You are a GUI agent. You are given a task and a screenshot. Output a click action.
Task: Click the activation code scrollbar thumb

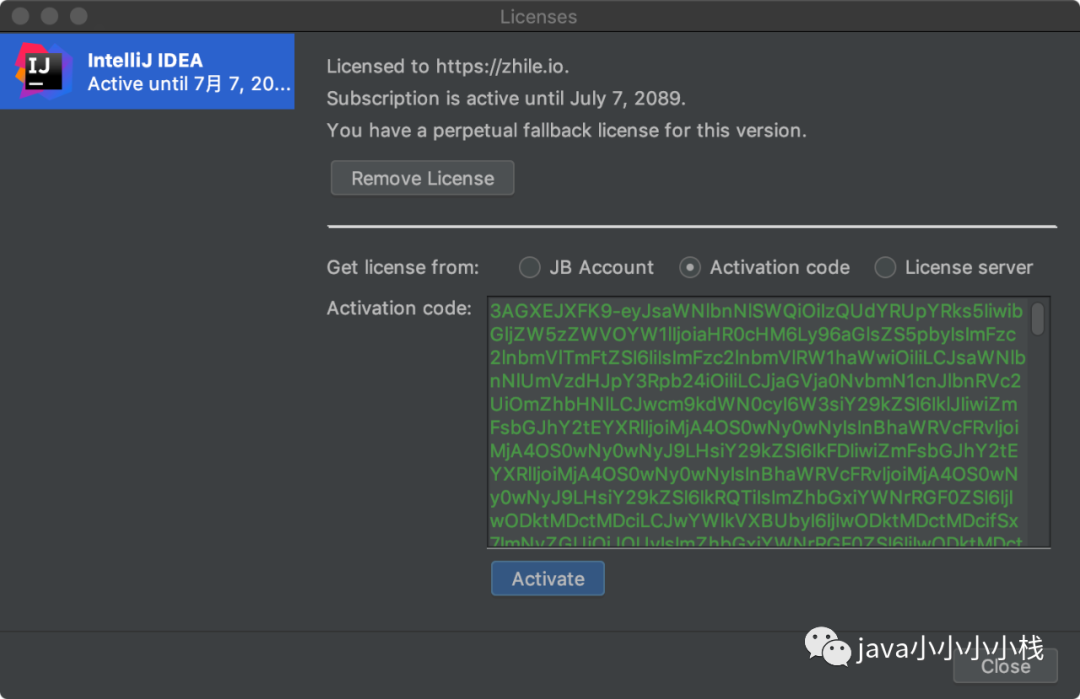1038,320
